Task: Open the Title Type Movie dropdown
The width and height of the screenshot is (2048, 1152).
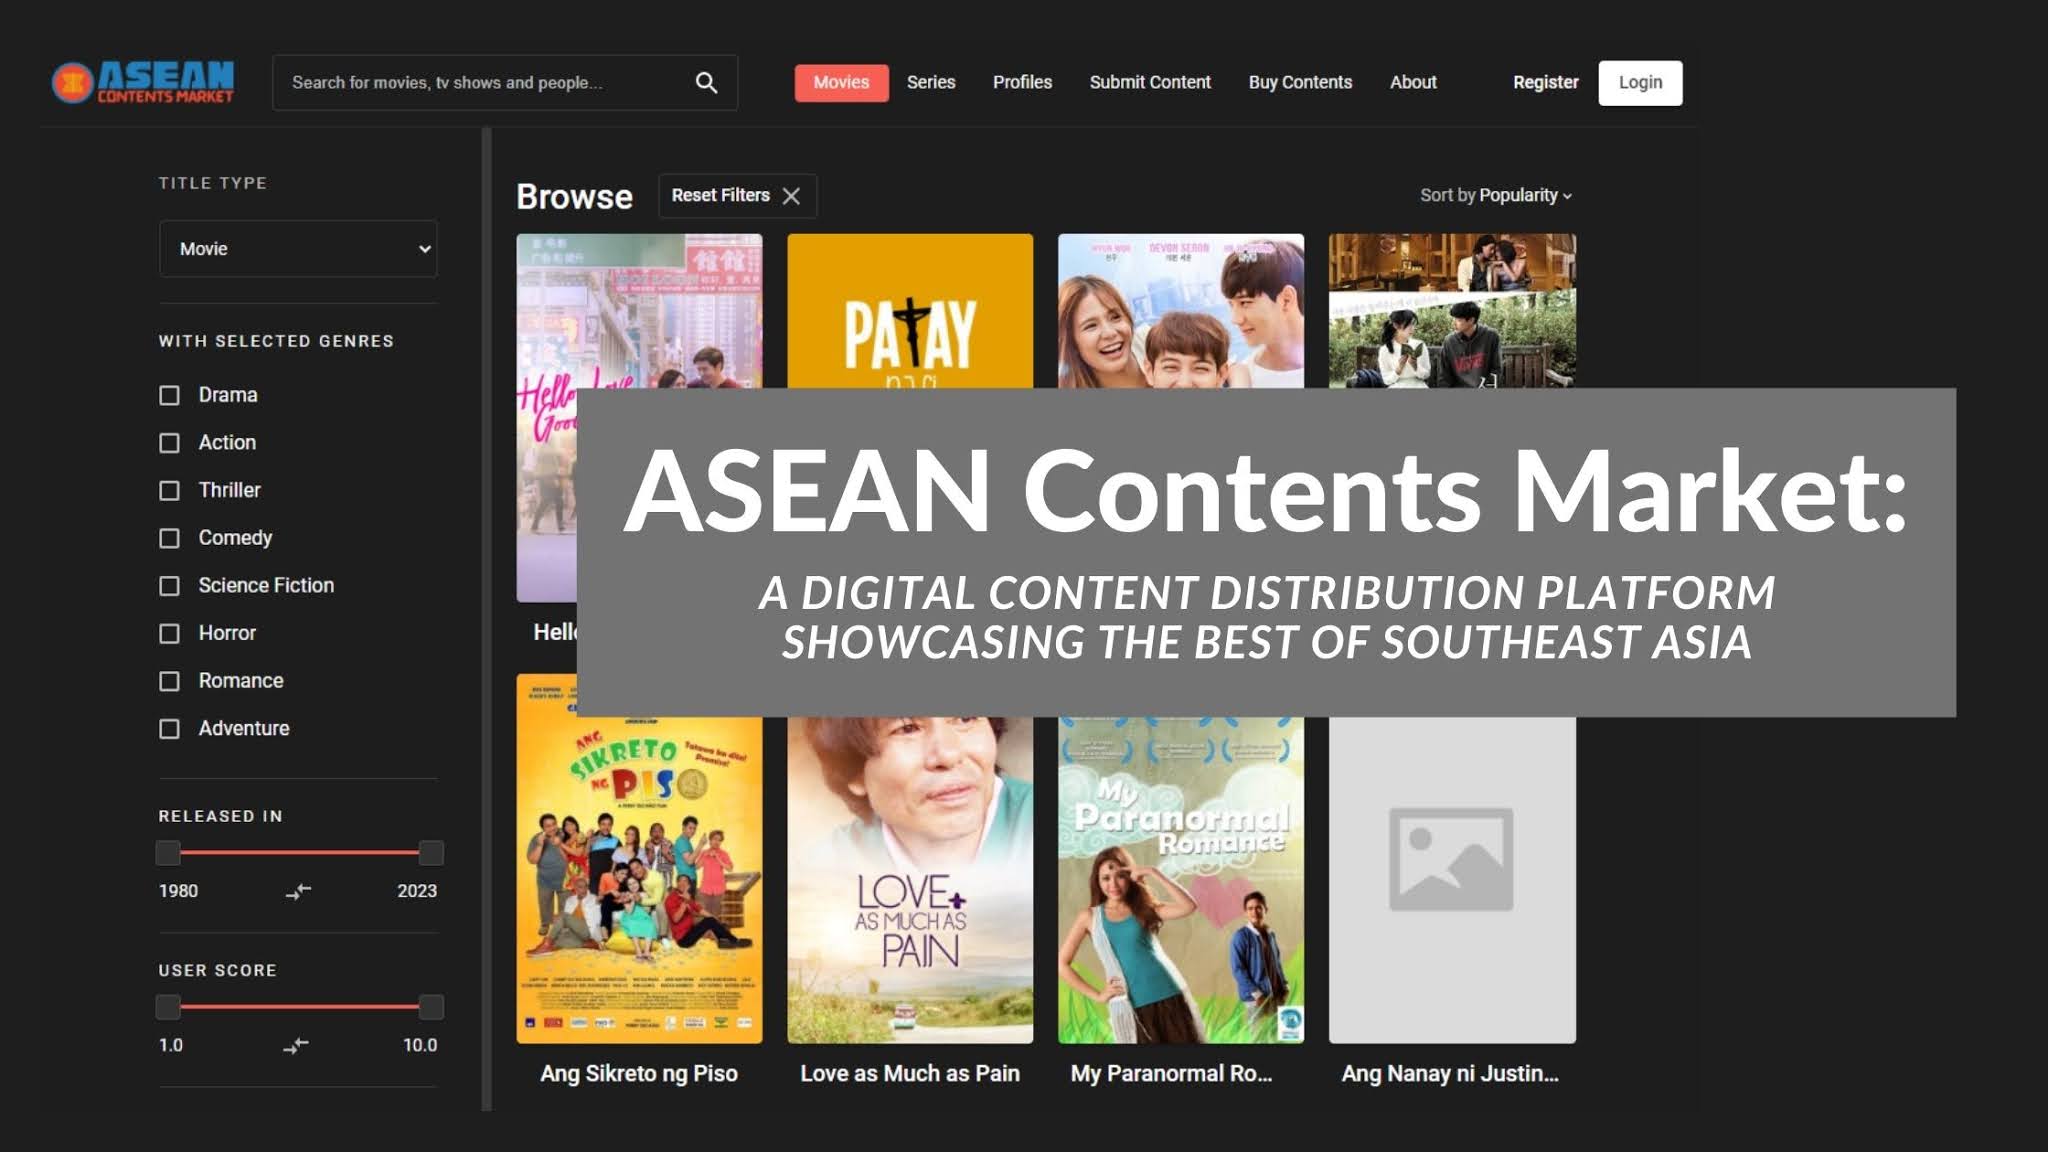Action: click(298, 249)
